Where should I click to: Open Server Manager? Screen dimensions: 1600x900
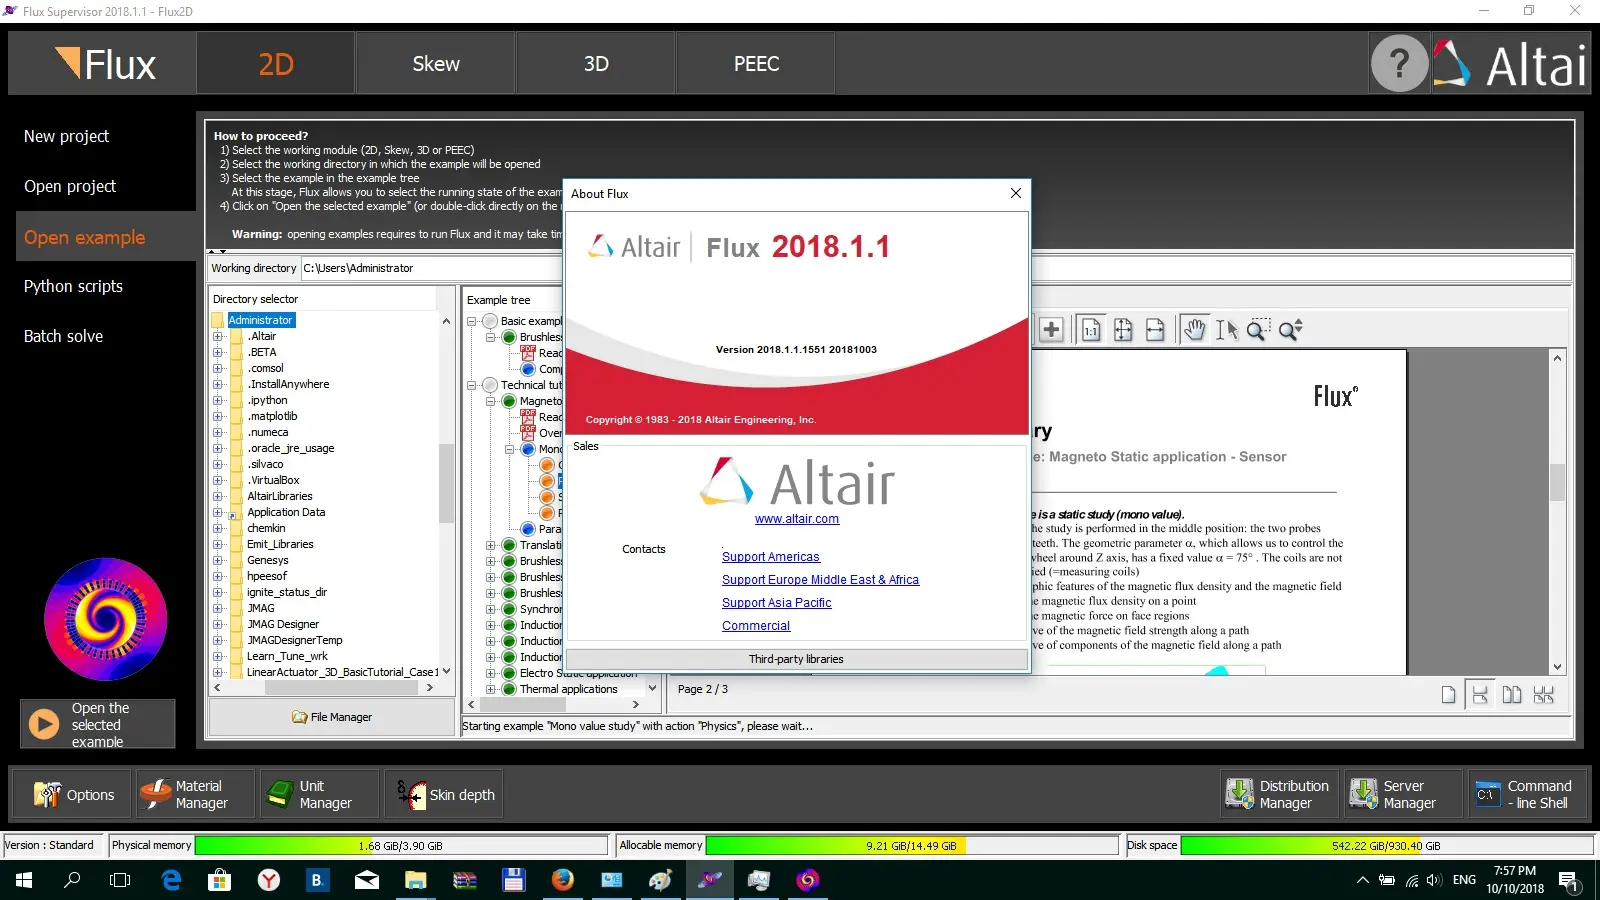[1404, 795]
